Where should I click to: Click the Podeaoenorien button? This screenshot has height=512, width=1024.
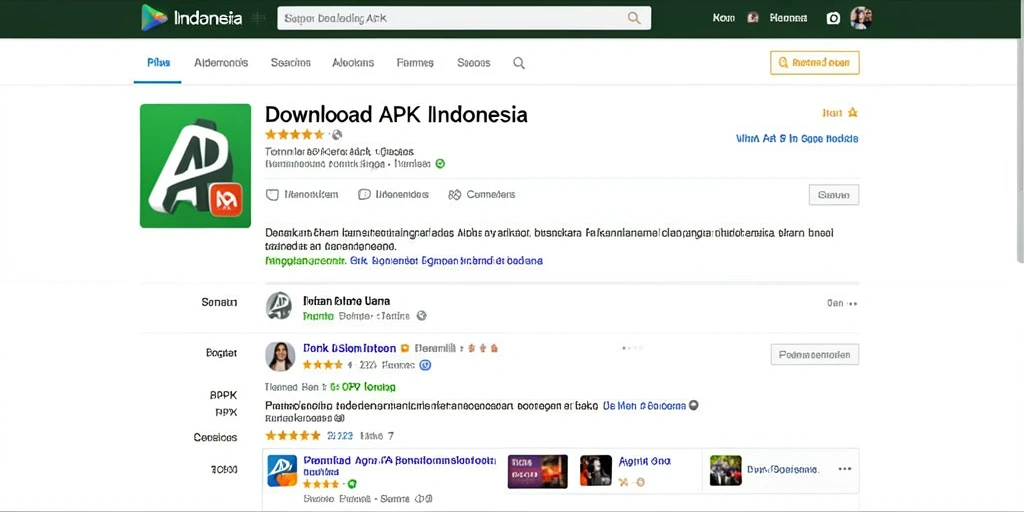click(814, 355)
